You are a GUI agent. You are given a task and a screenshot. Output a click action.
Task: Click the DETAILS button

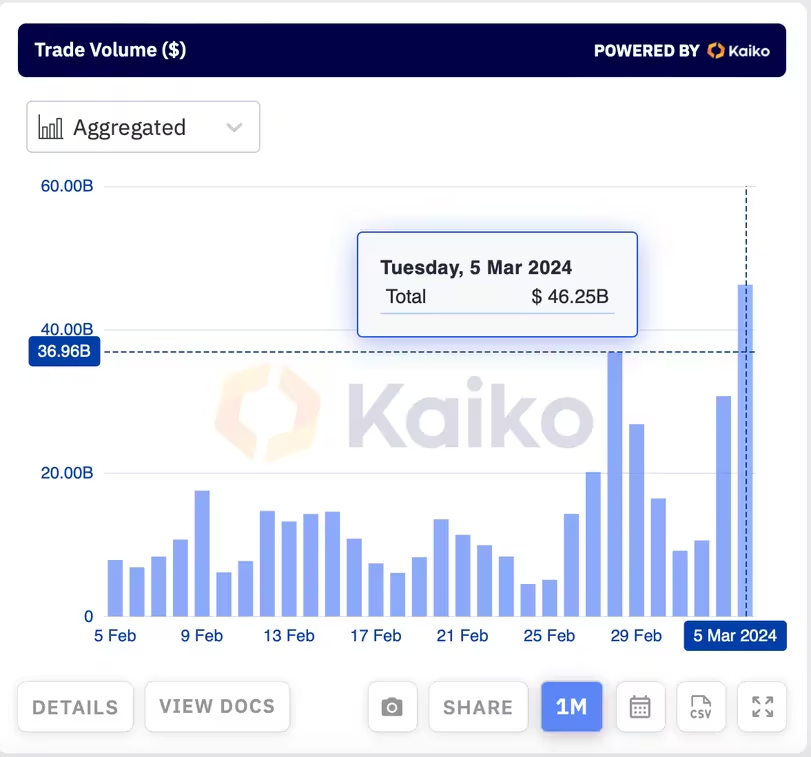tap(76, 707)
